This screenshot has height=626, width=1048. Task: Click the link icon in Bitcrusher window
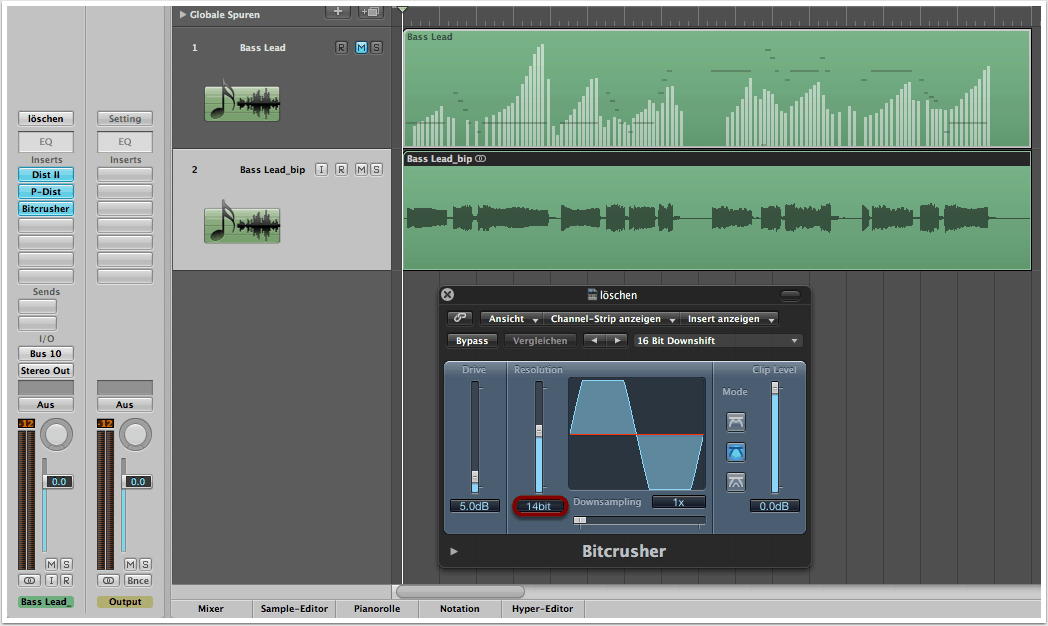pyautogui.click(x=460, y=318)
